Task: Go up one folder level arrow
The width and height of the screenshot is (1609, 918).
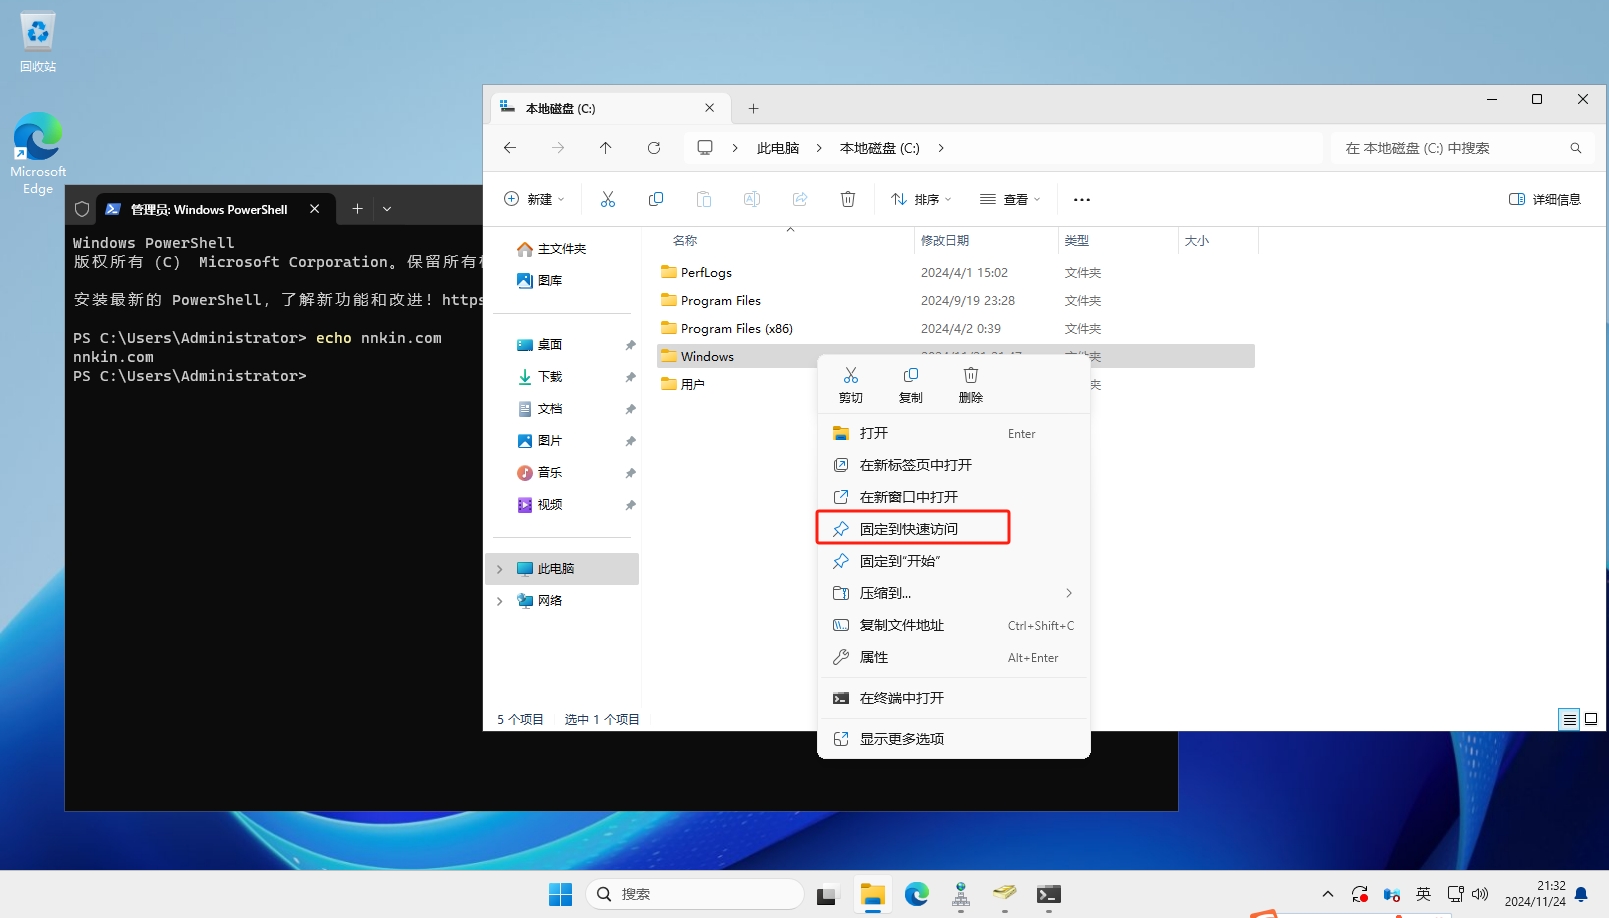Action: point(606,148)
